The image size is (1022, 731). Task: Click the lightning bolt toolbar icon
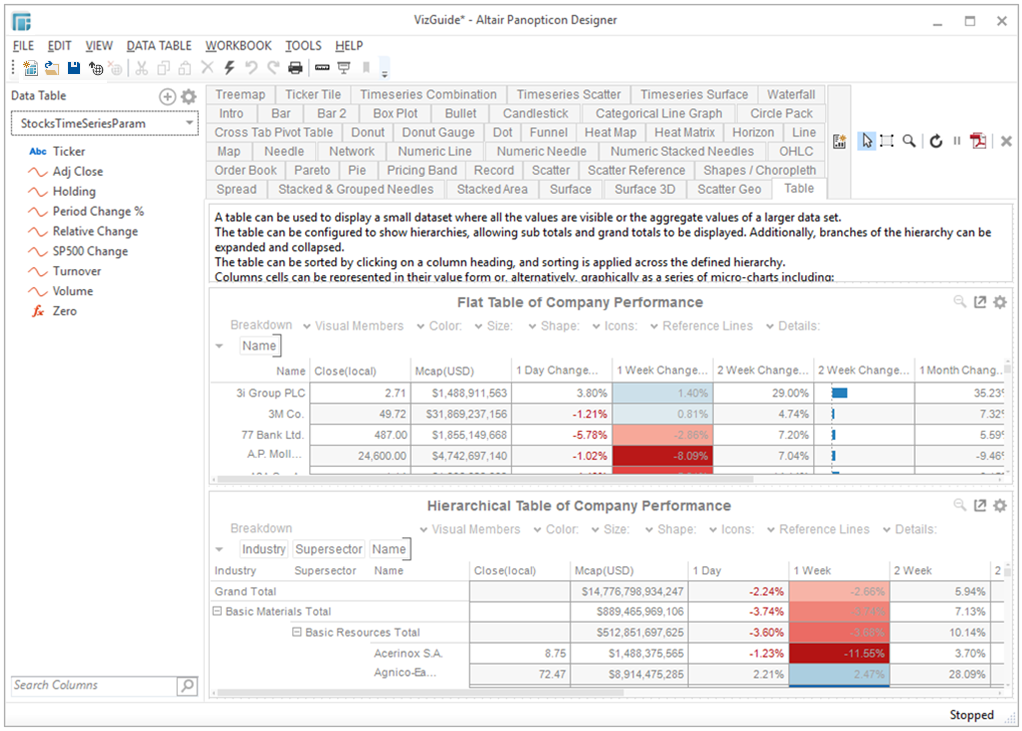click(x=229, y=68)
